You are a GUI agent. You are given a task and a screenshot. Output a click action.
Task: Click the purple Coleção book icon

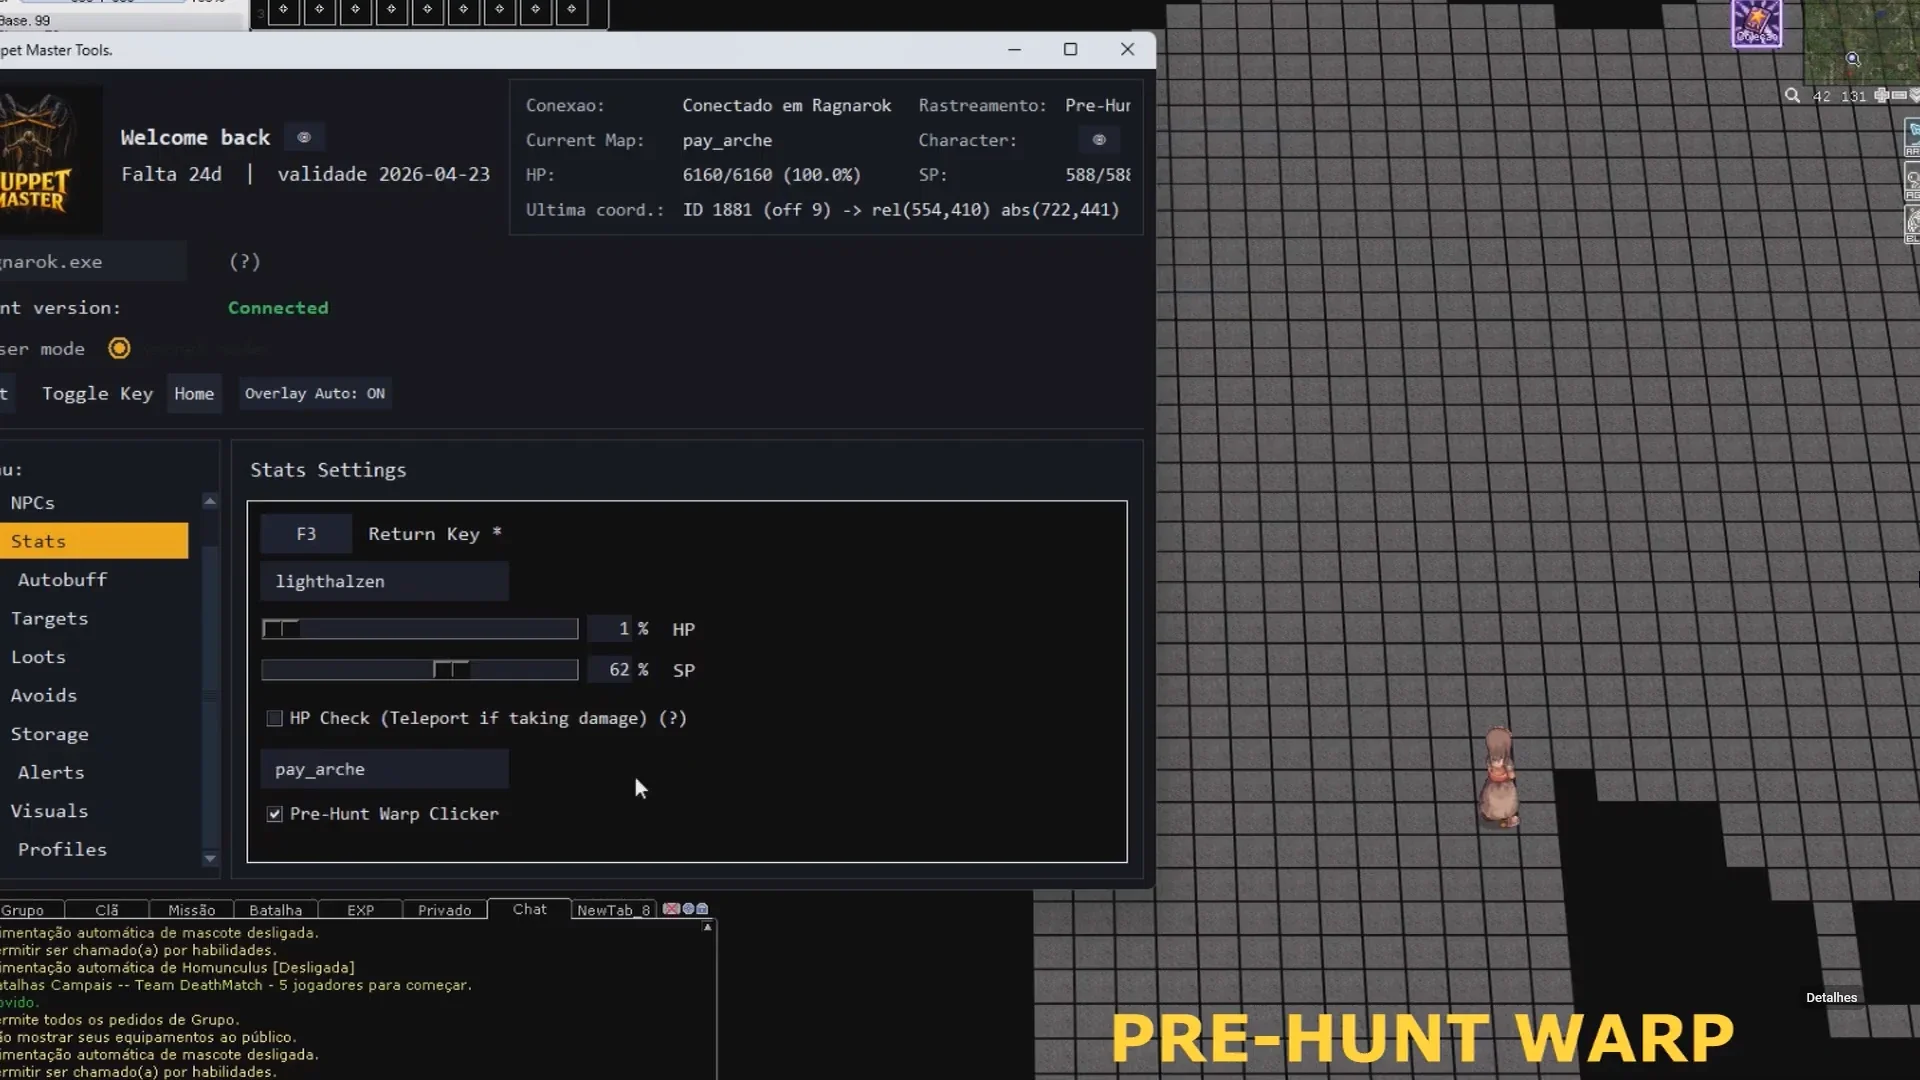[x=1757, y=23]
